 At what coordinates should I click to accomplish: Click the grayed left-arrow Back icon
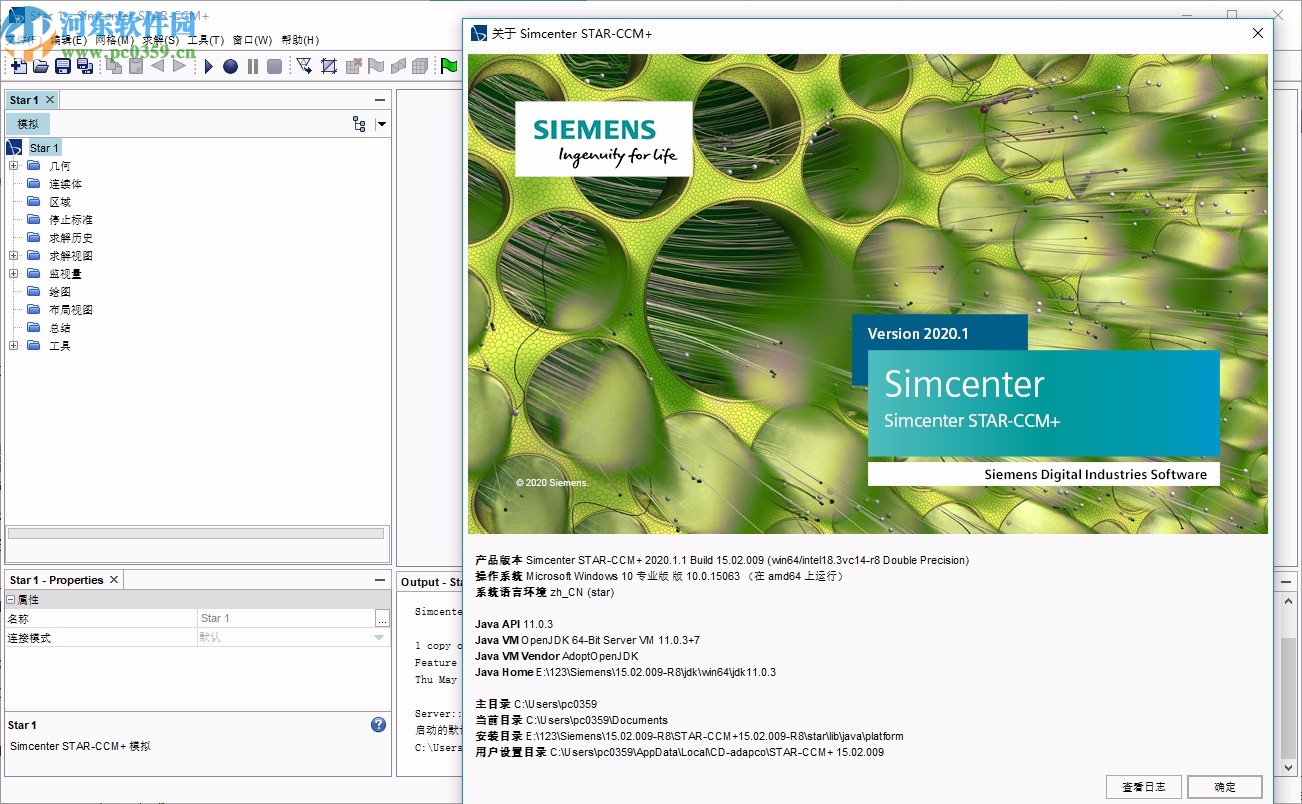tap(157, 66)
